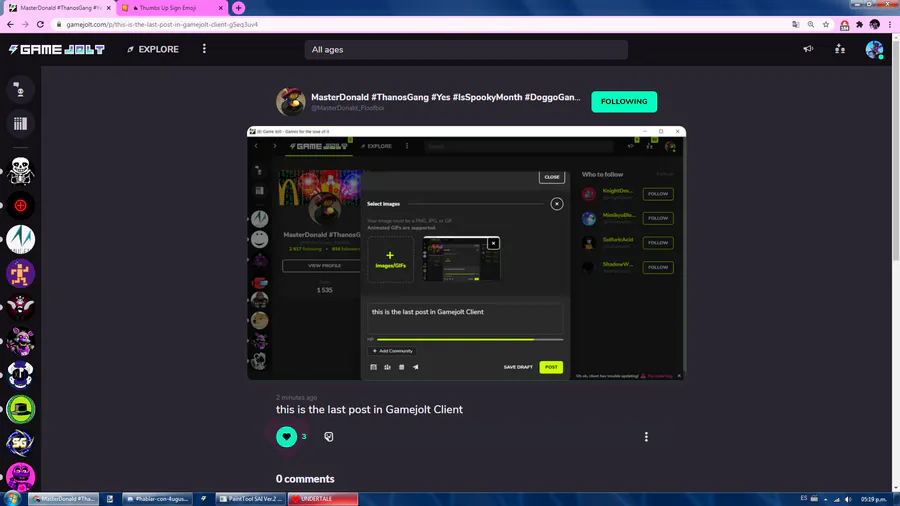Reload the current page
The image size is (900, 506).
click(40, 25)
